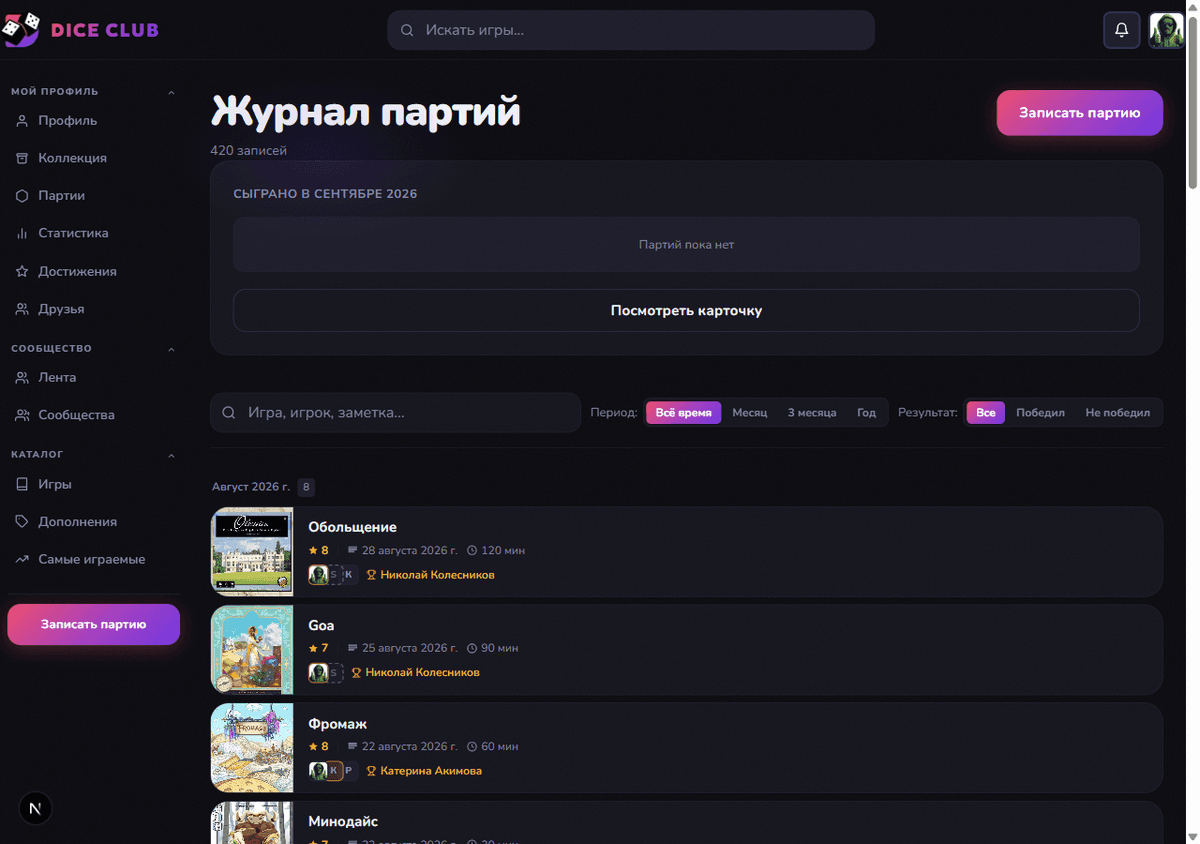Click the top-right Записать партию button
The height and width of the screenshot is (844, 1200).
tap(1080, 113)
